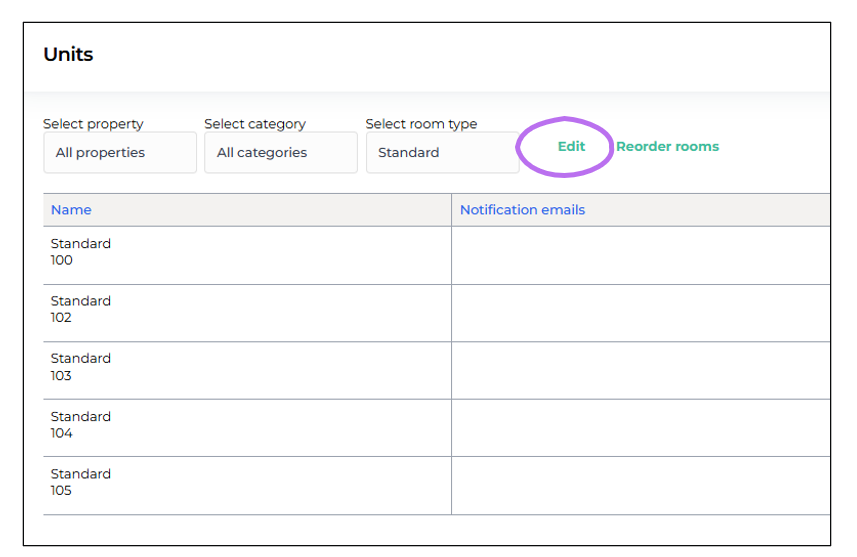Open the Standard room type dropdown

[x=441, y=153]
